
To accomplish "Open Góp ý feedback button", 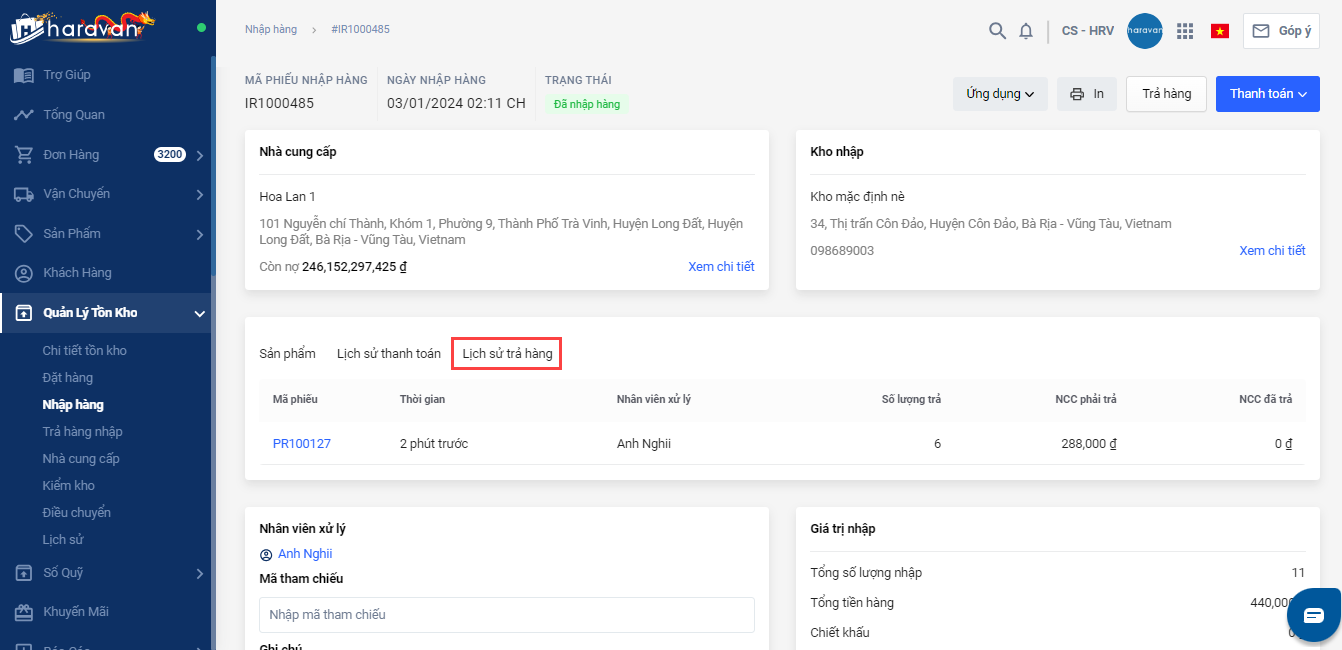I will click(1281, 31).
